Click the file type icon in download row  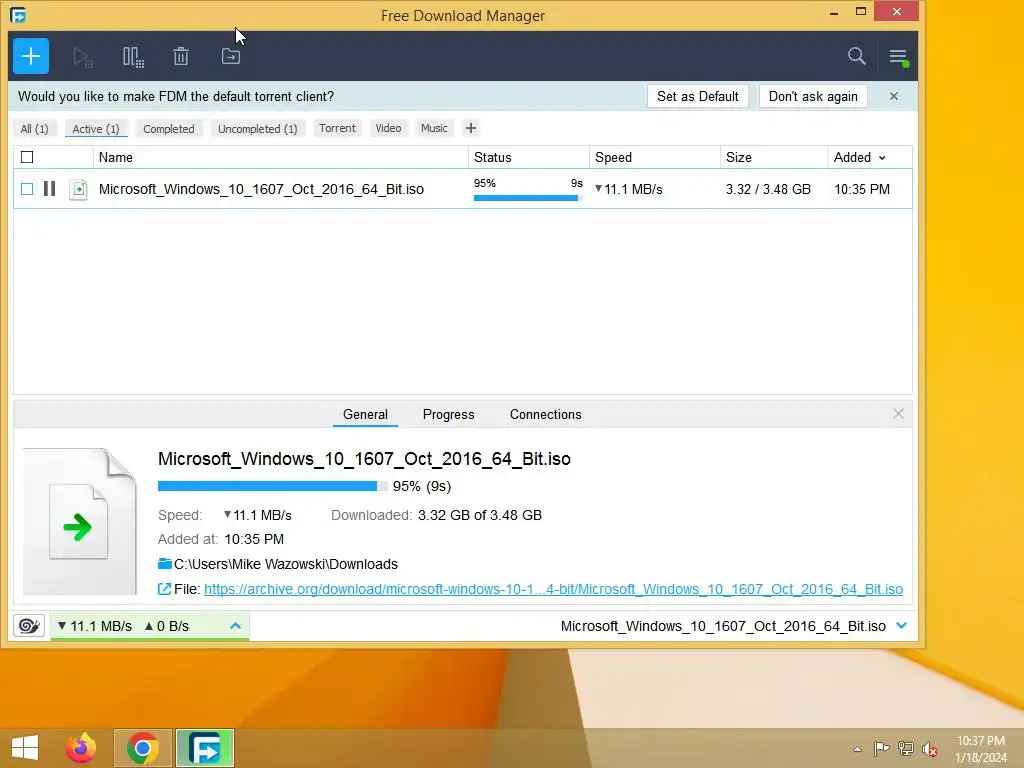(78, 189)
